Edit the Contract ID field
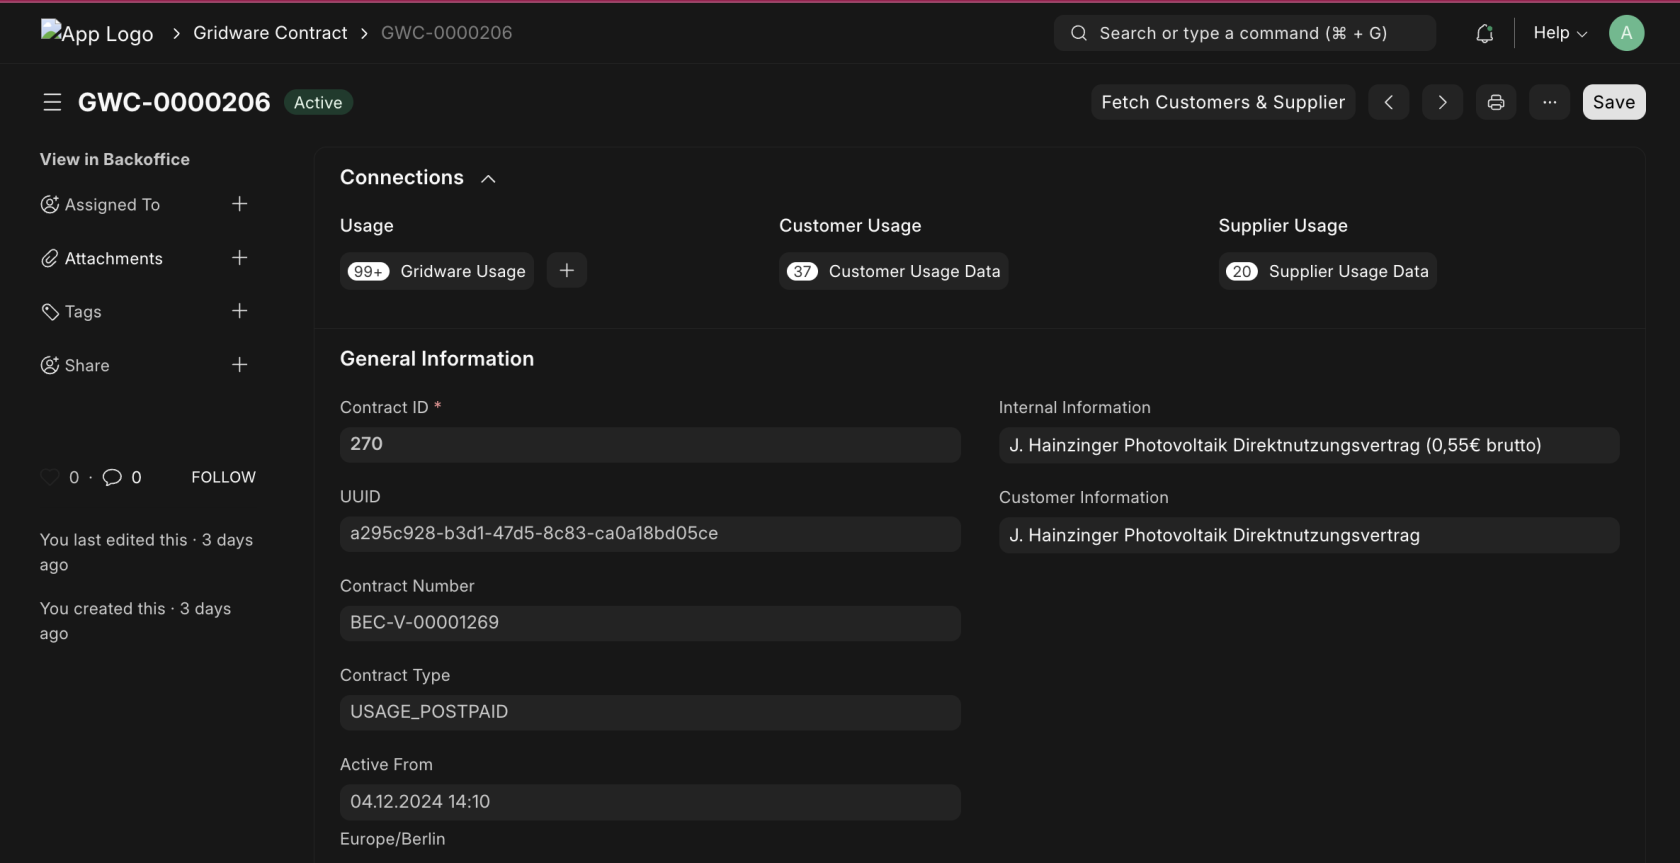1680x863 pixels. click(650, 445)
